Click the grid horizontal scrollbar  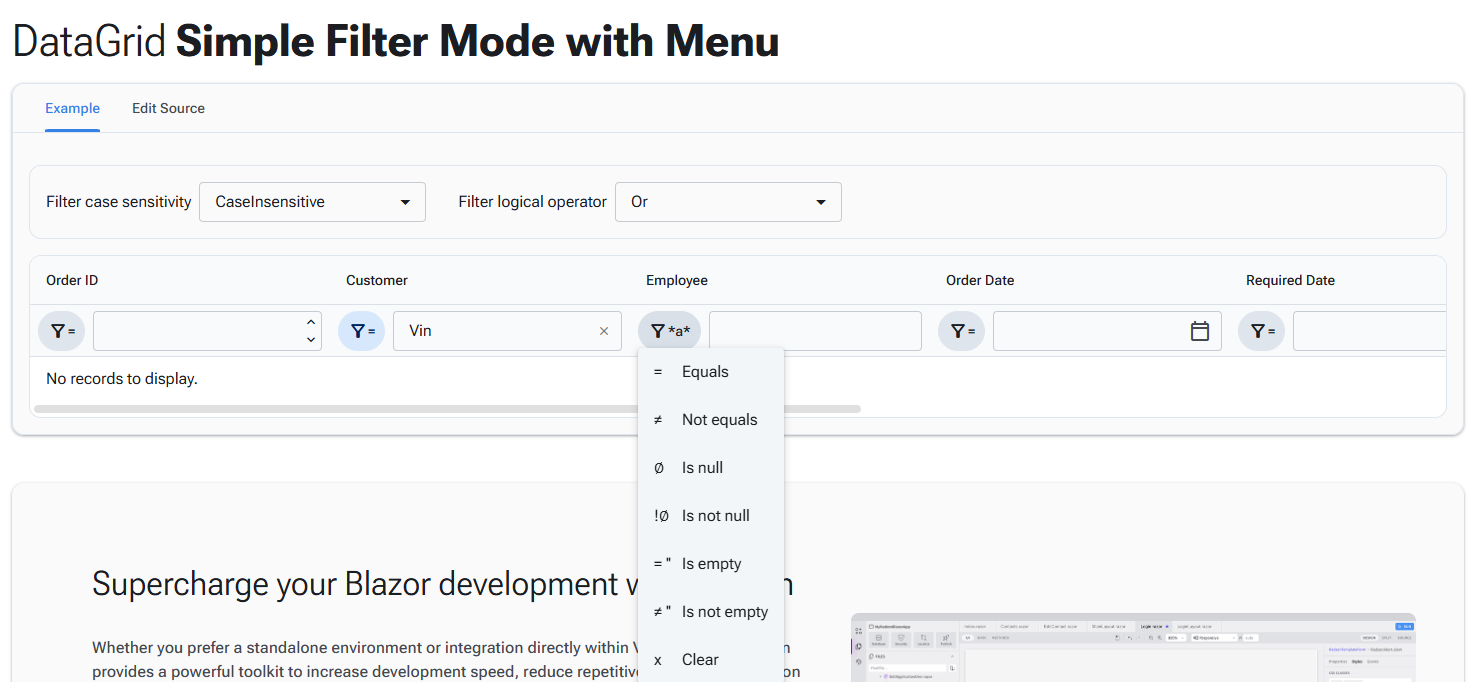(447, 409)
